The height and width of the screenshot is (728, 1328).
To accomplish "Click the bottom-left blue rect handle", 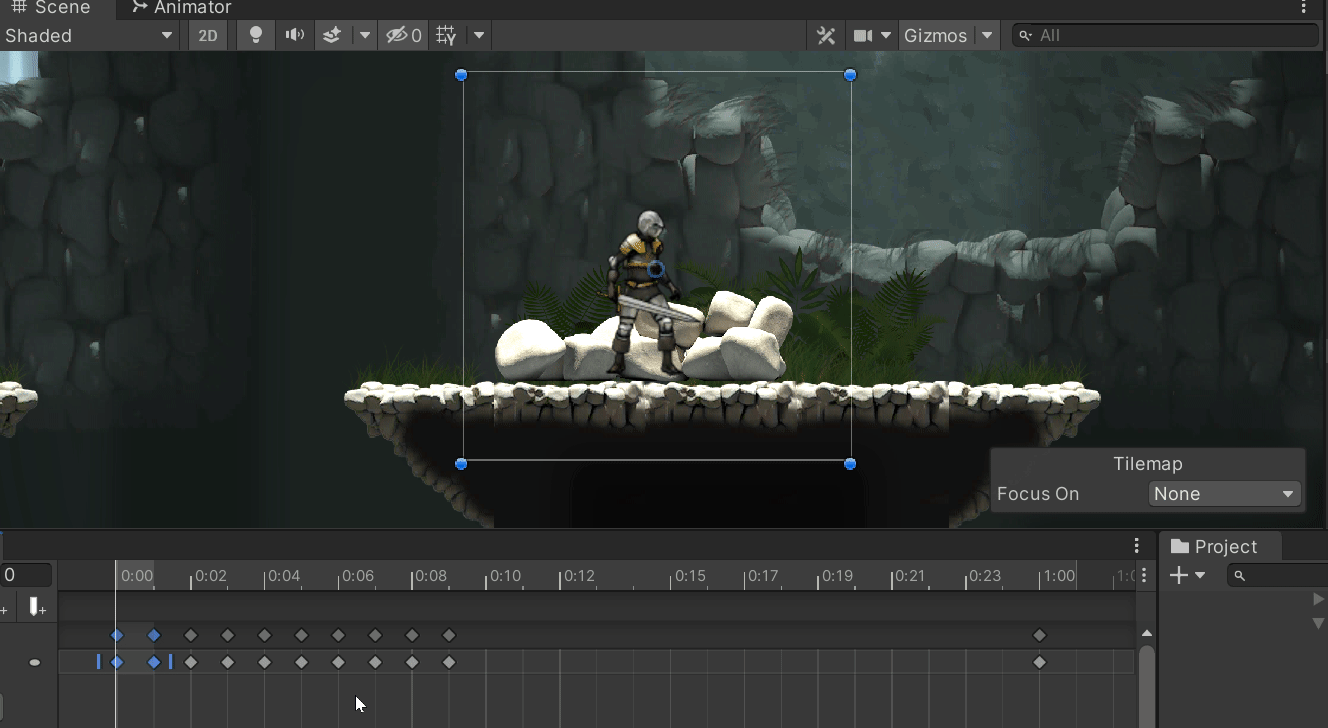I will (461, 463).
